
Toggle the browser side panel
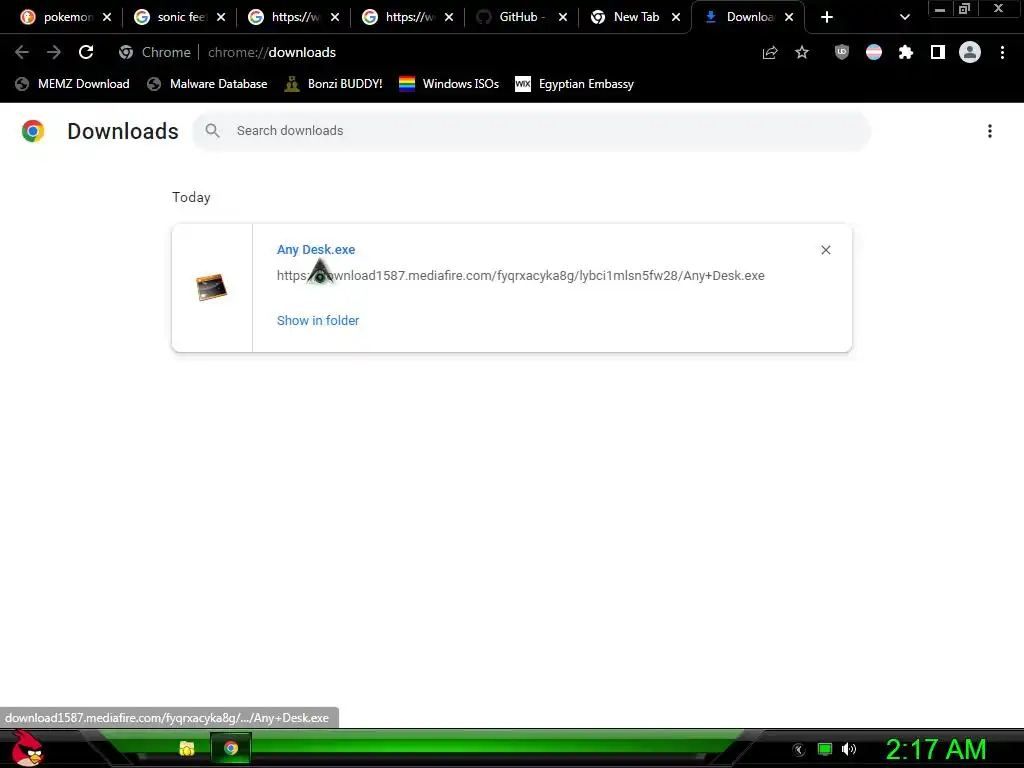(938, 52)
